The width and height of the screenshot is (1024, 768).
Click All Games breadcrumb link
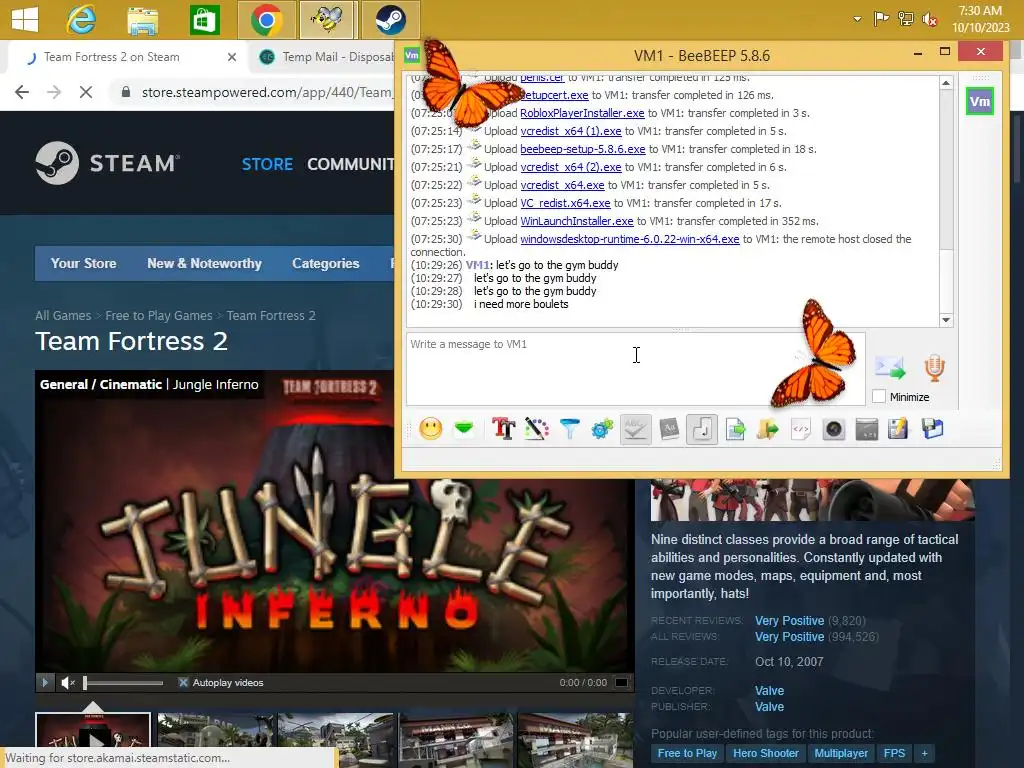(63, 315)
